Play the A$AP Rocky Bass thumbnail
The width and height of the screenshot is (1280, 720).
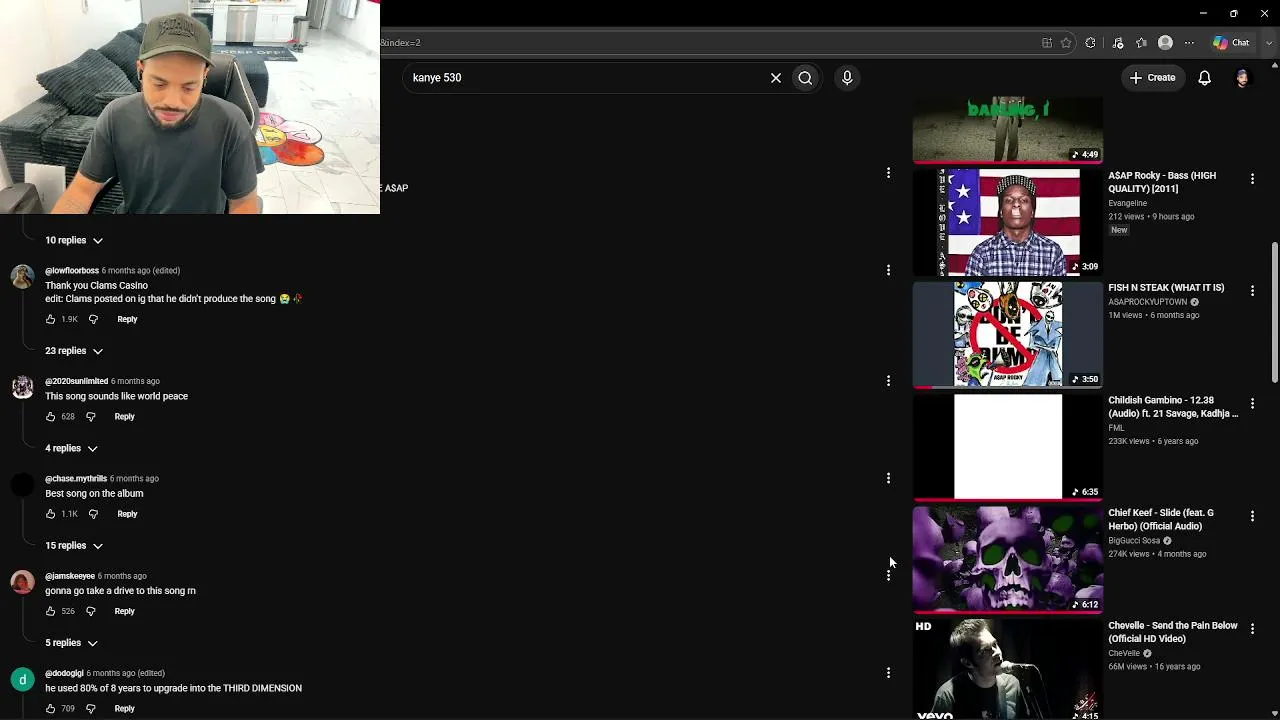(1008, 221)
